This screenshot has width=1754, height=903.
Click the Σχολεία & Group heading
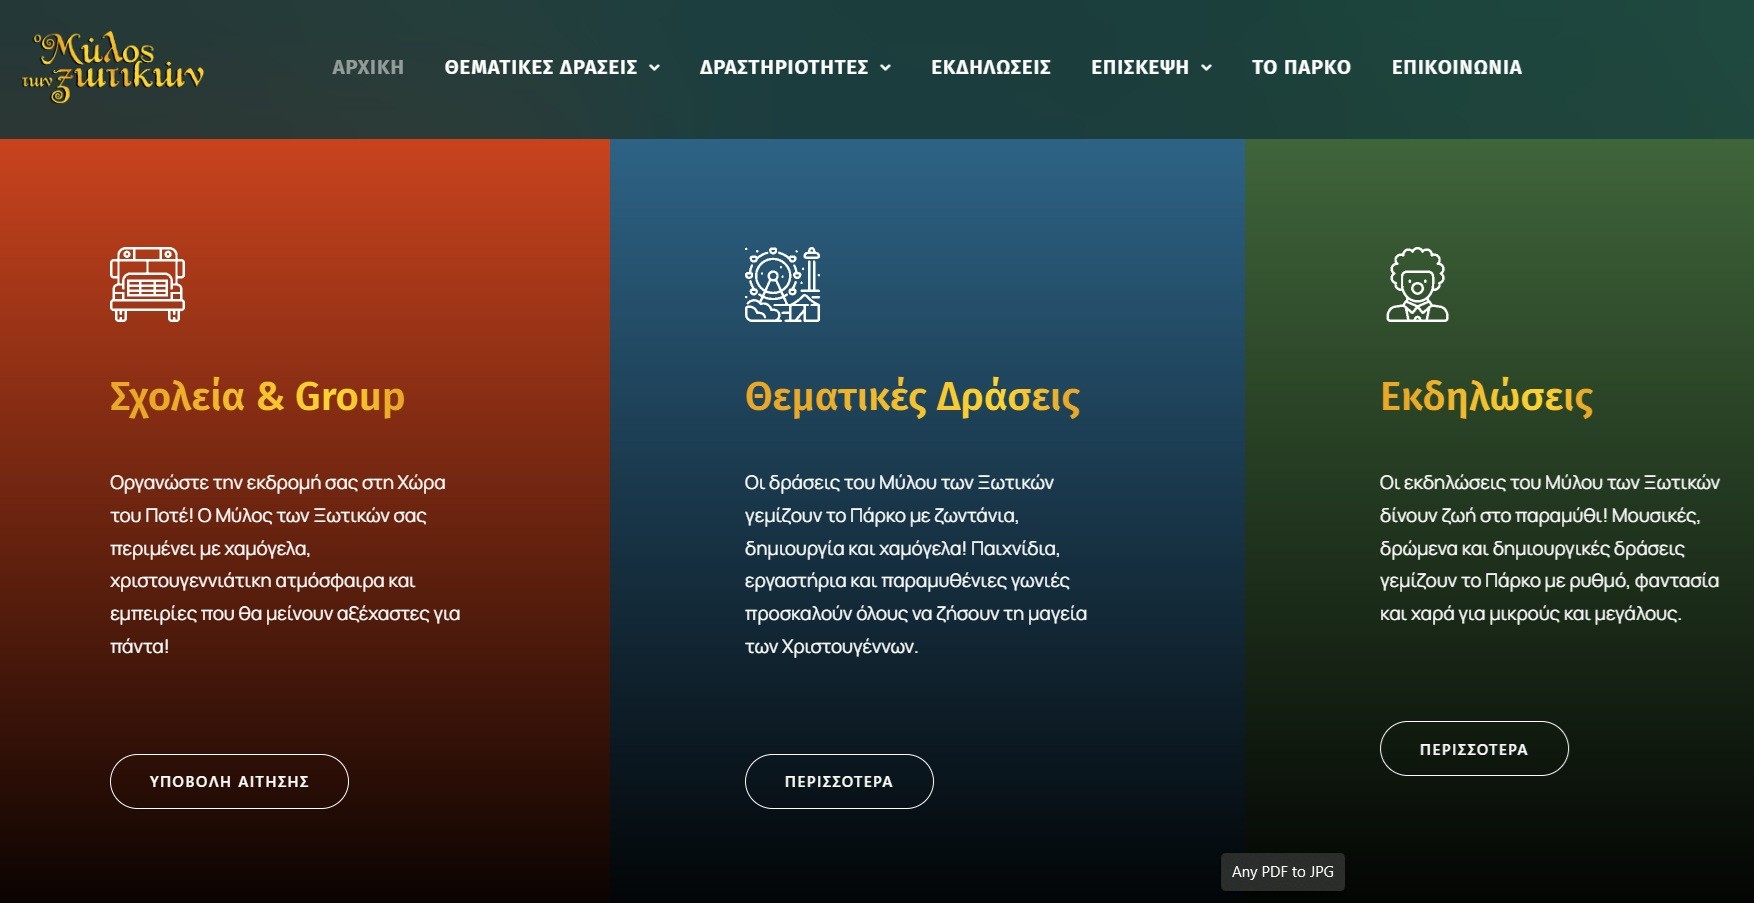(257, 397)
